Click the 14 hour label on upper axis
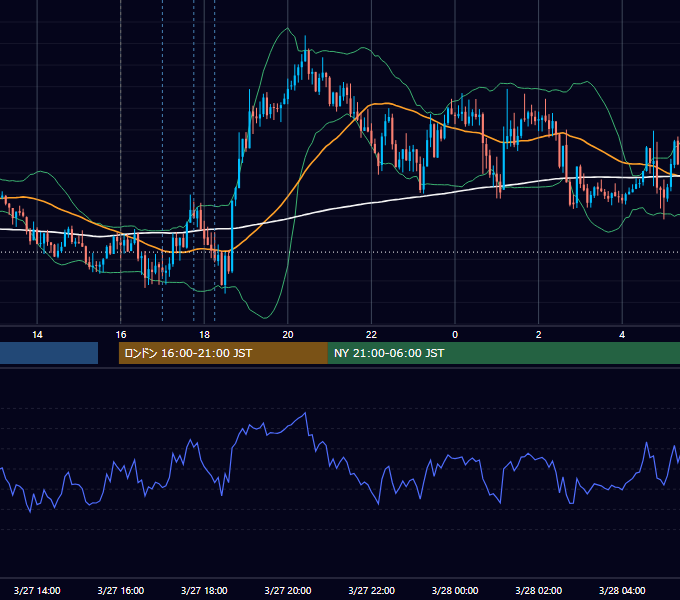The height and width of the screenshot is (600, 680). (37, 335)
